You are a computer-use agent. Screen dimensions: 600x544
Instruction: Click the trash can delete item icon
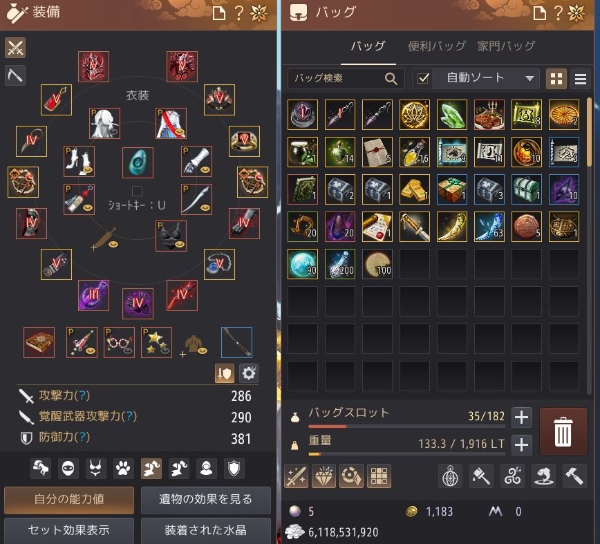[563, 432]
